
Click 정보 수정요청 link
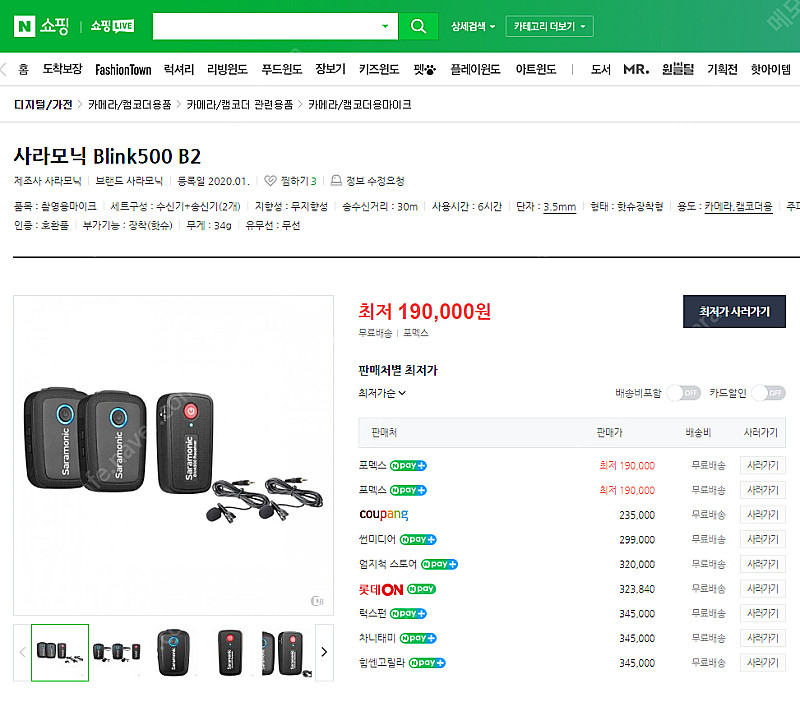pyautogui.click(x=375, y=181)
